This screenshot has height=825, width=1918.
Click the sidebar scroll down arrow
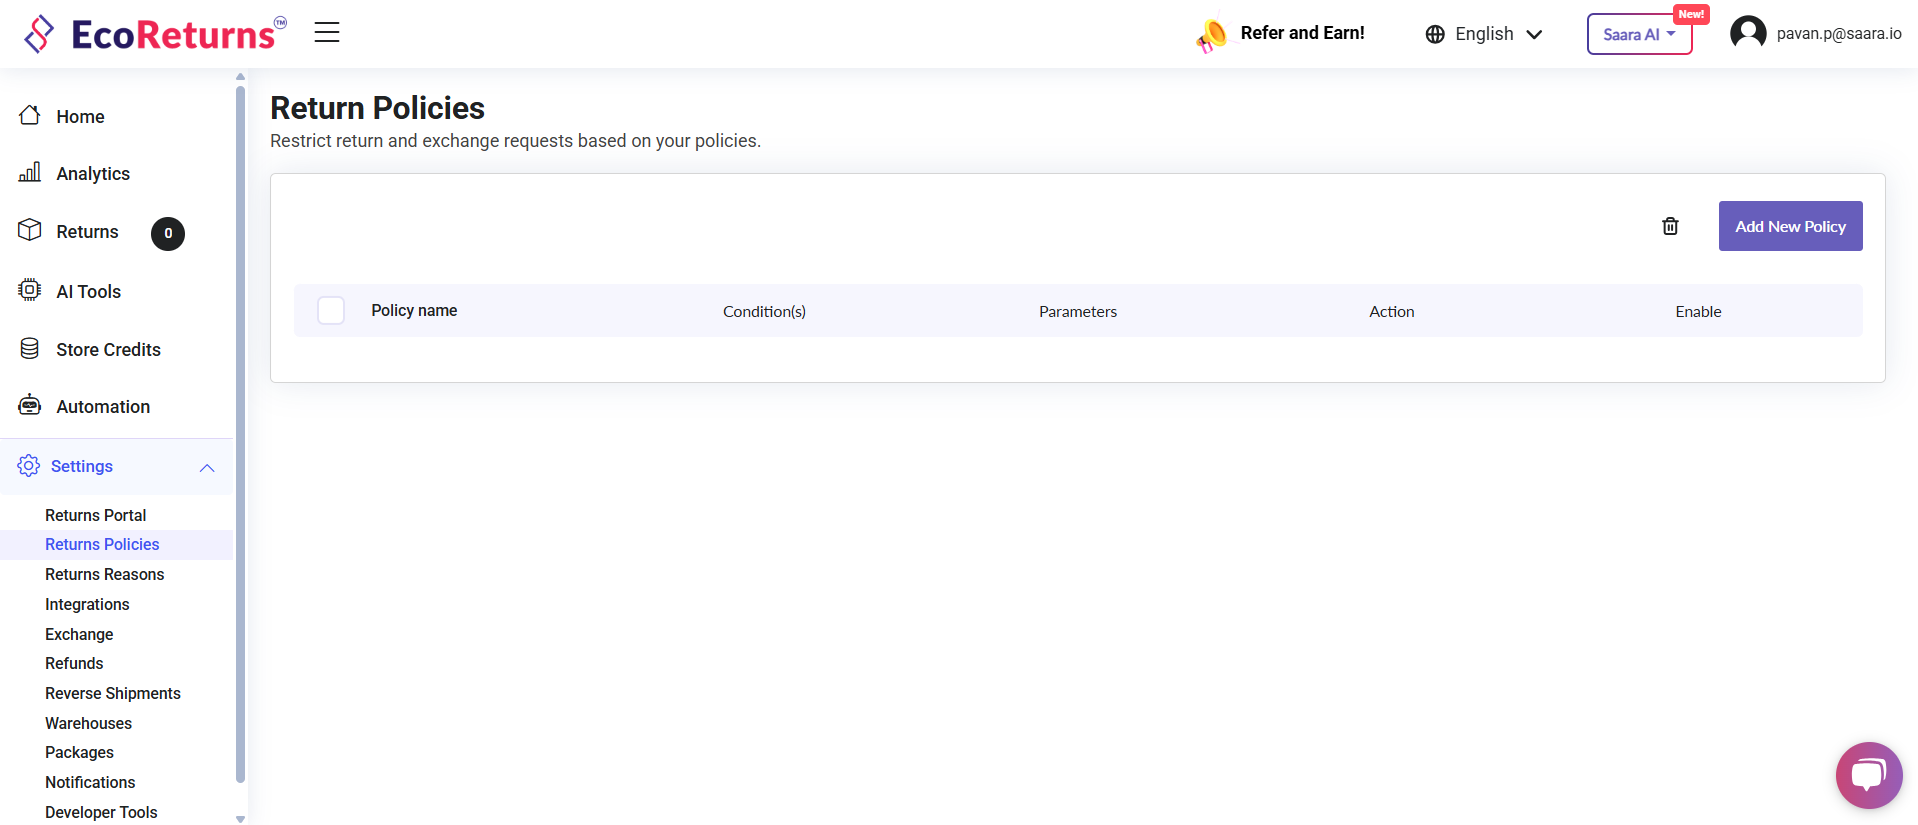(240, 818)
